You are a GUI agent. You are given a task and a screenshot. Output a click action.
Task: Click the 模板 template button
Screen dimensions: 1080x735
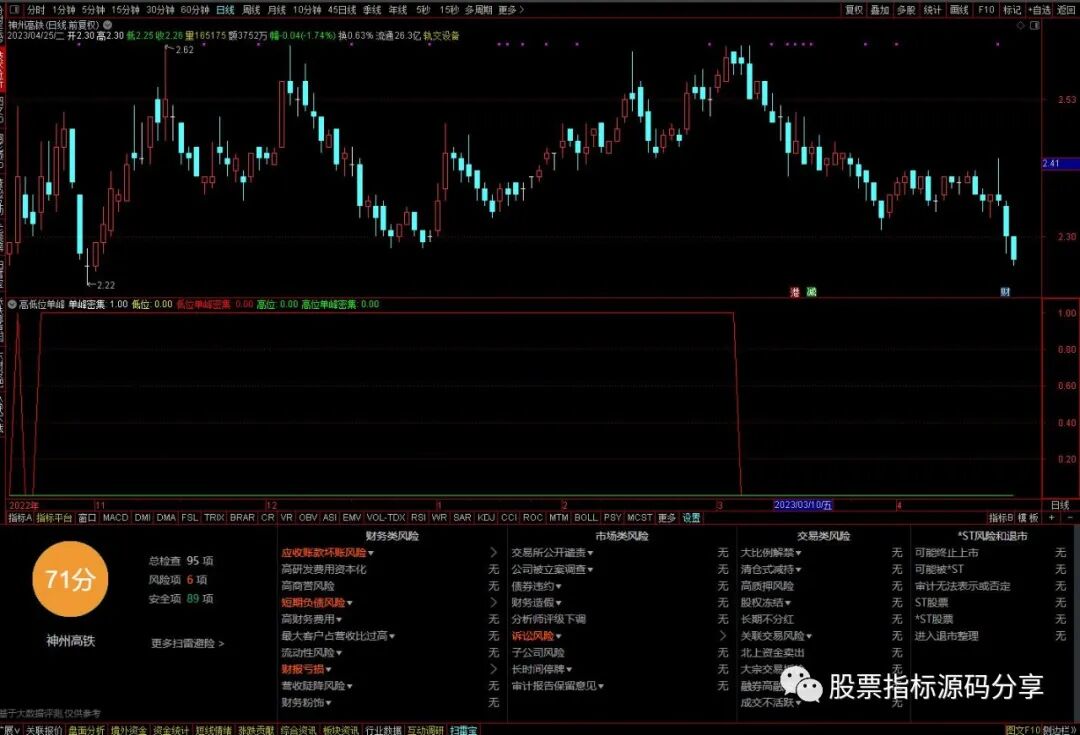click(1028, 517)
